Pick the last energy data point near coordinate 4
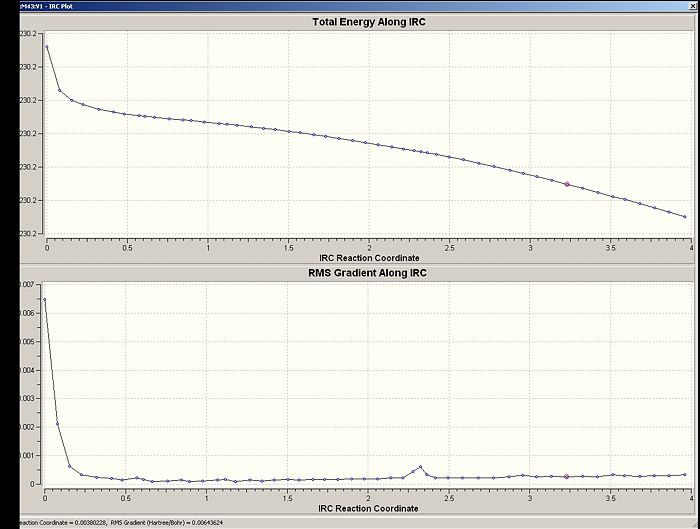This screenshot has height=529, width=700. pos(685,217)
